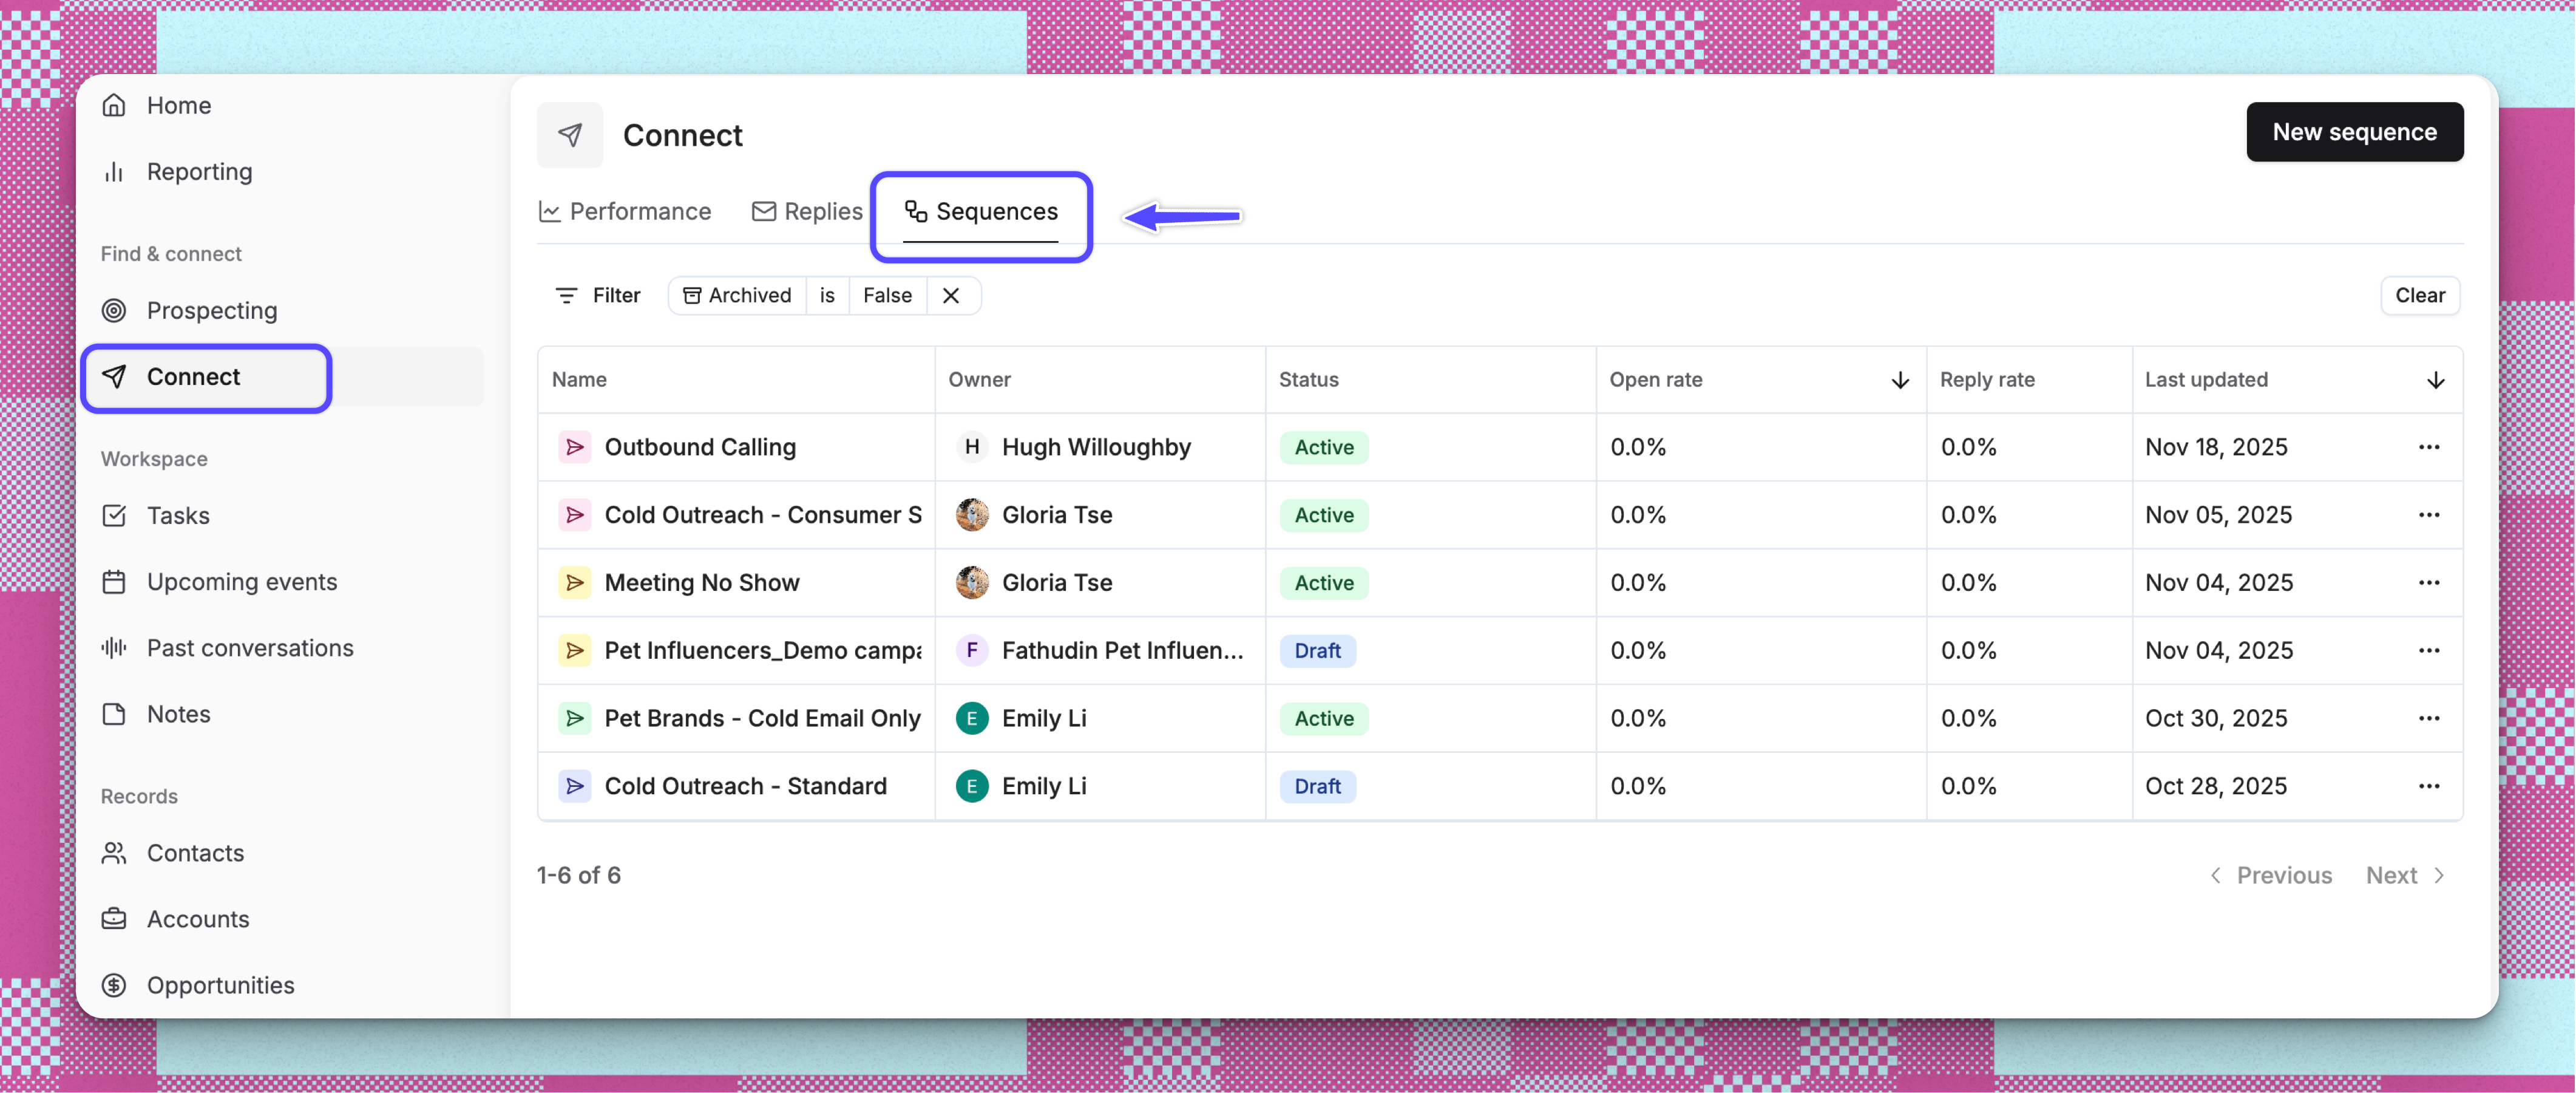Open Reporting bar chart icon
This screenshot has width=2576, height=1093.
pos(114,172)
